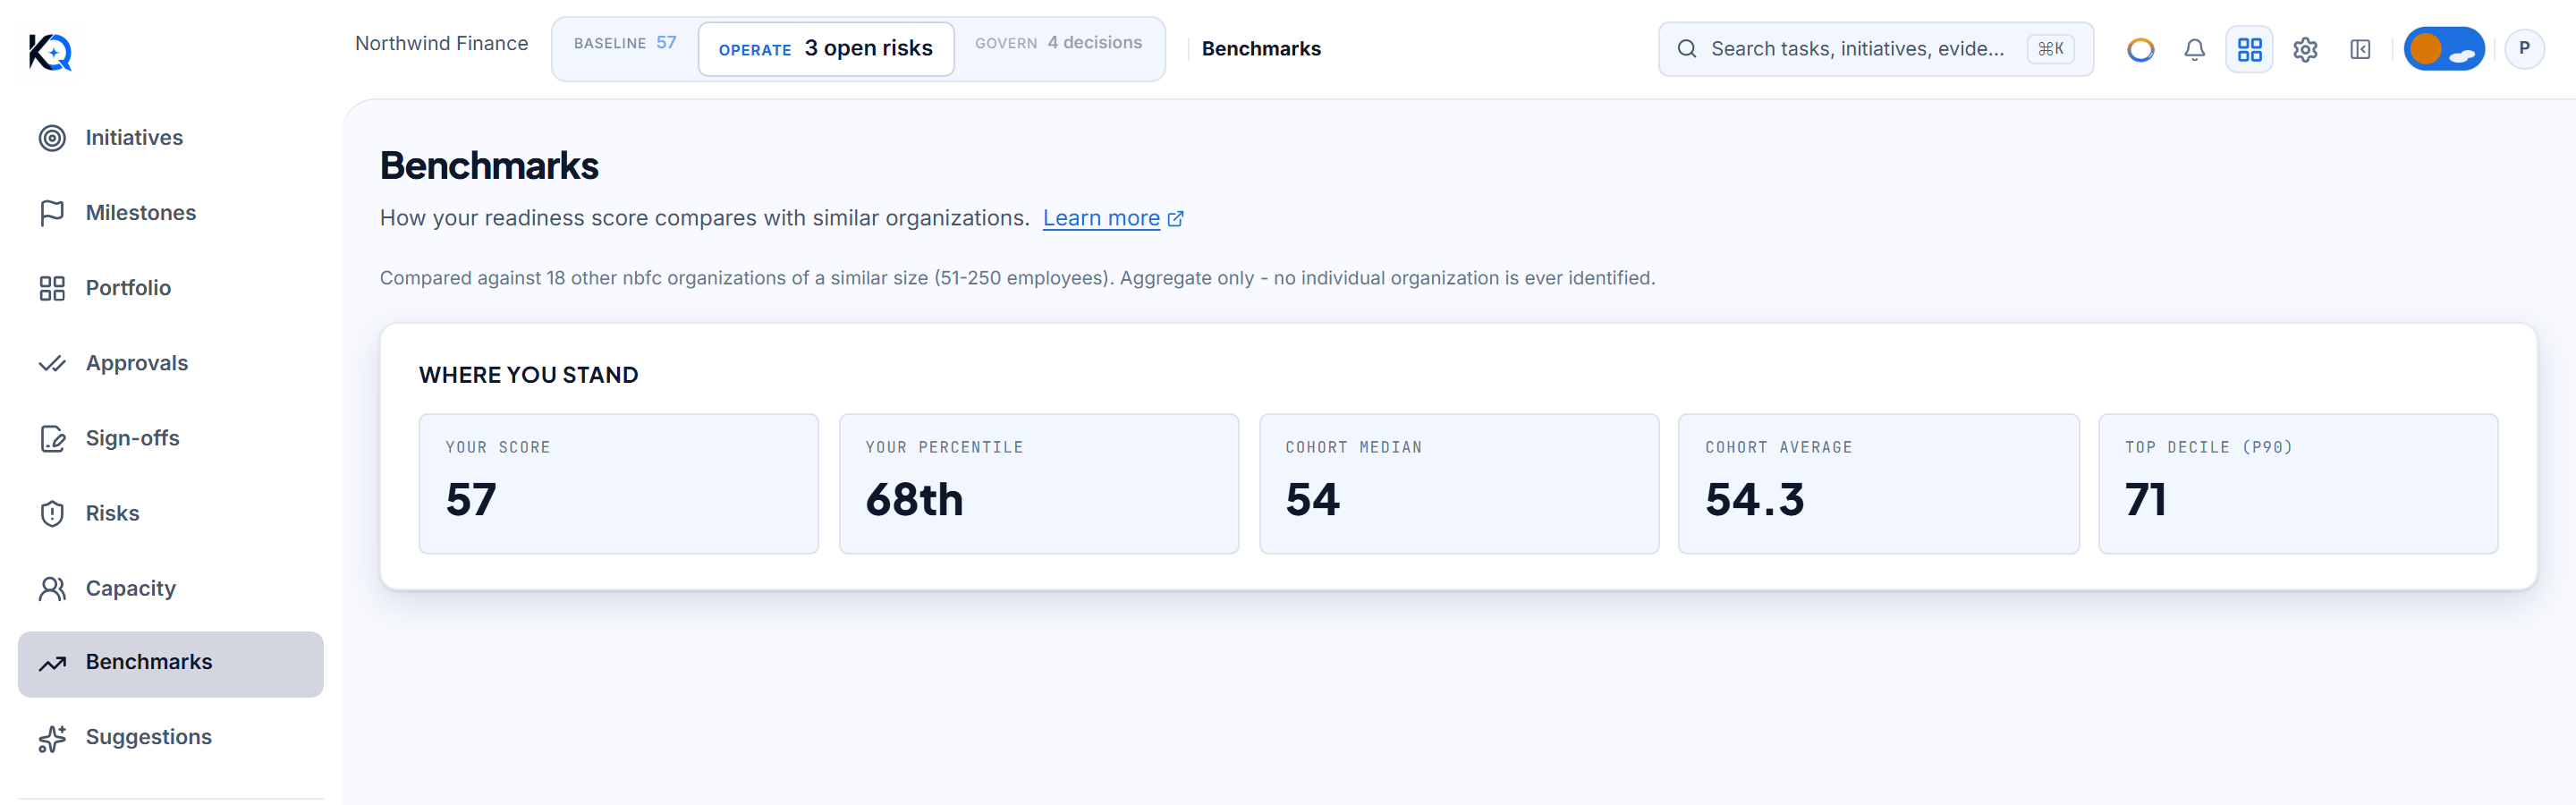Screen dimensions: 2576x805
Task: Click the Cohort Average 54.3 card
Action: click(x=1878, y=483)
